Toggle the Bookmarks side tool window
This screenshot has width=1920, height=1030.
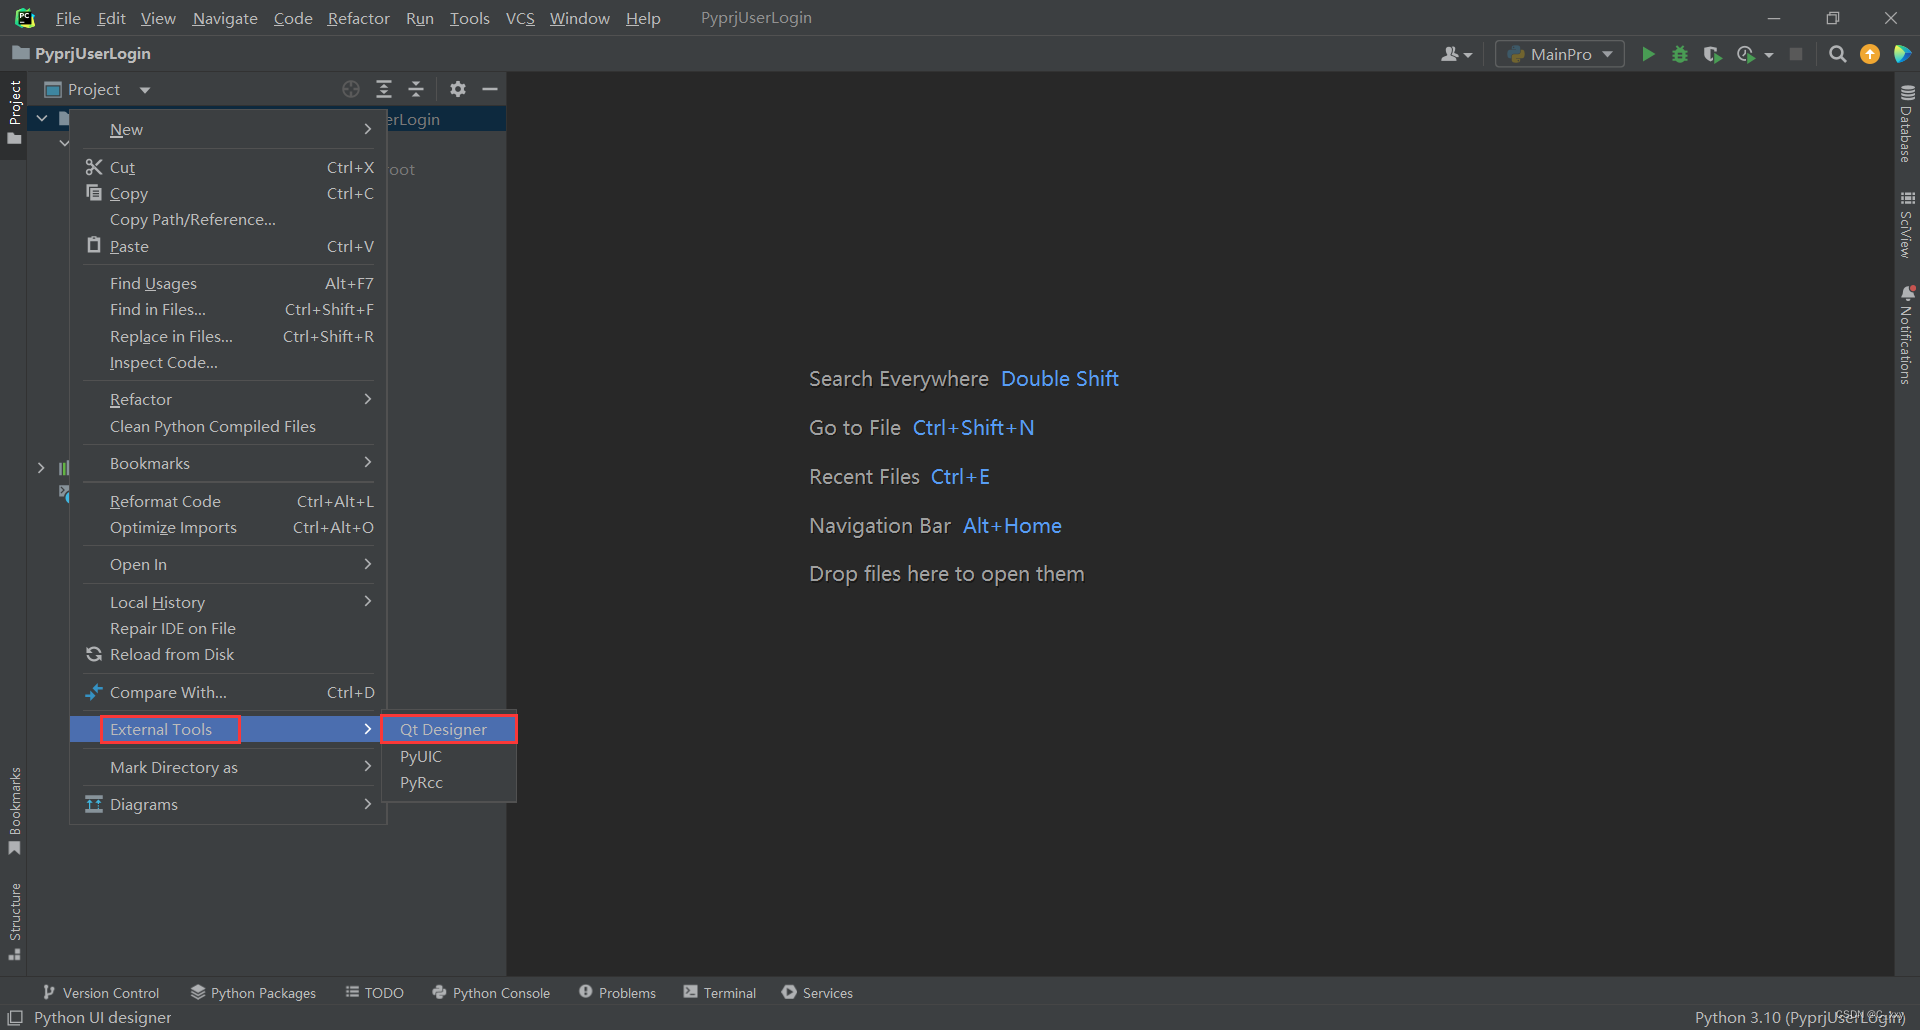coord(14,811)
